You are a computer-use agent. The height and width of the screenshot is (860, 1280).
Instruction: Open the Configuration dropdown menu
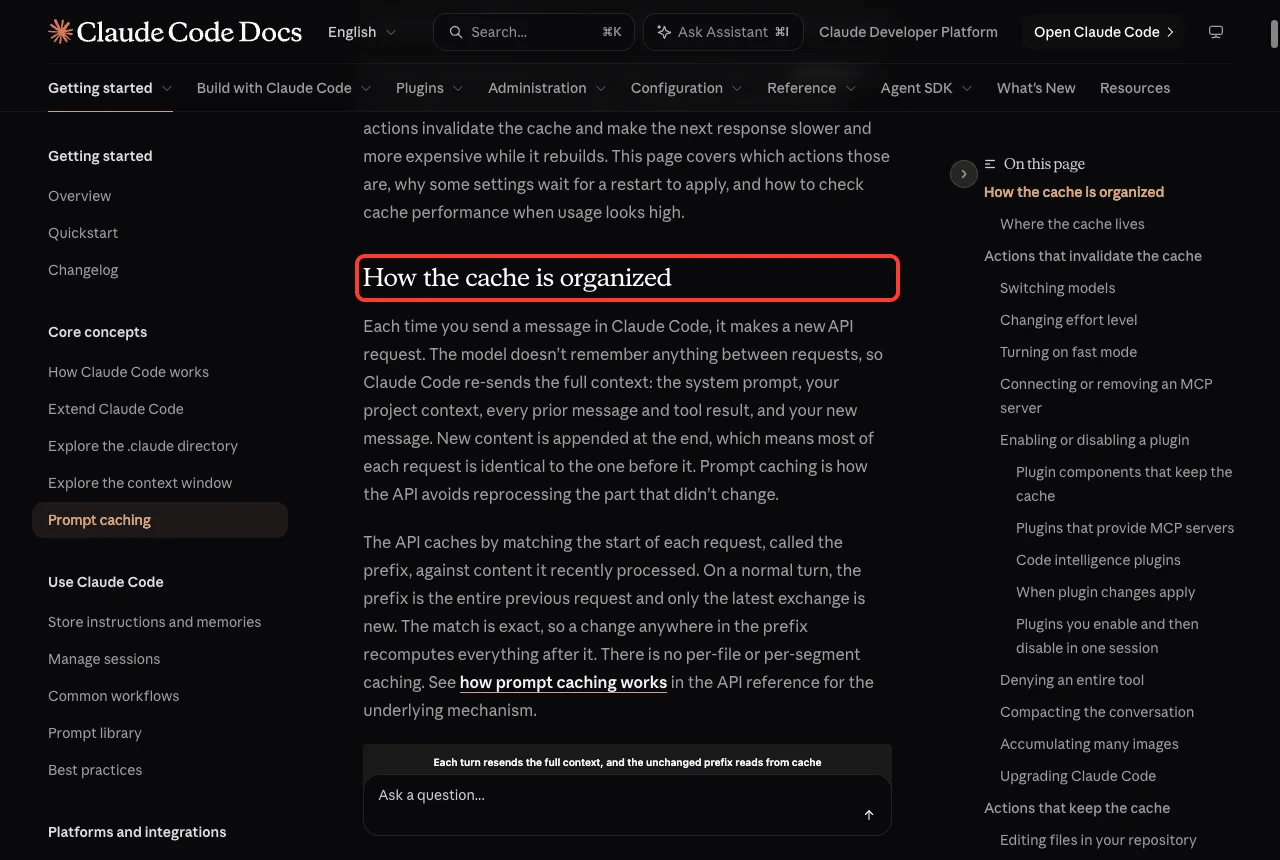[687, 88]
